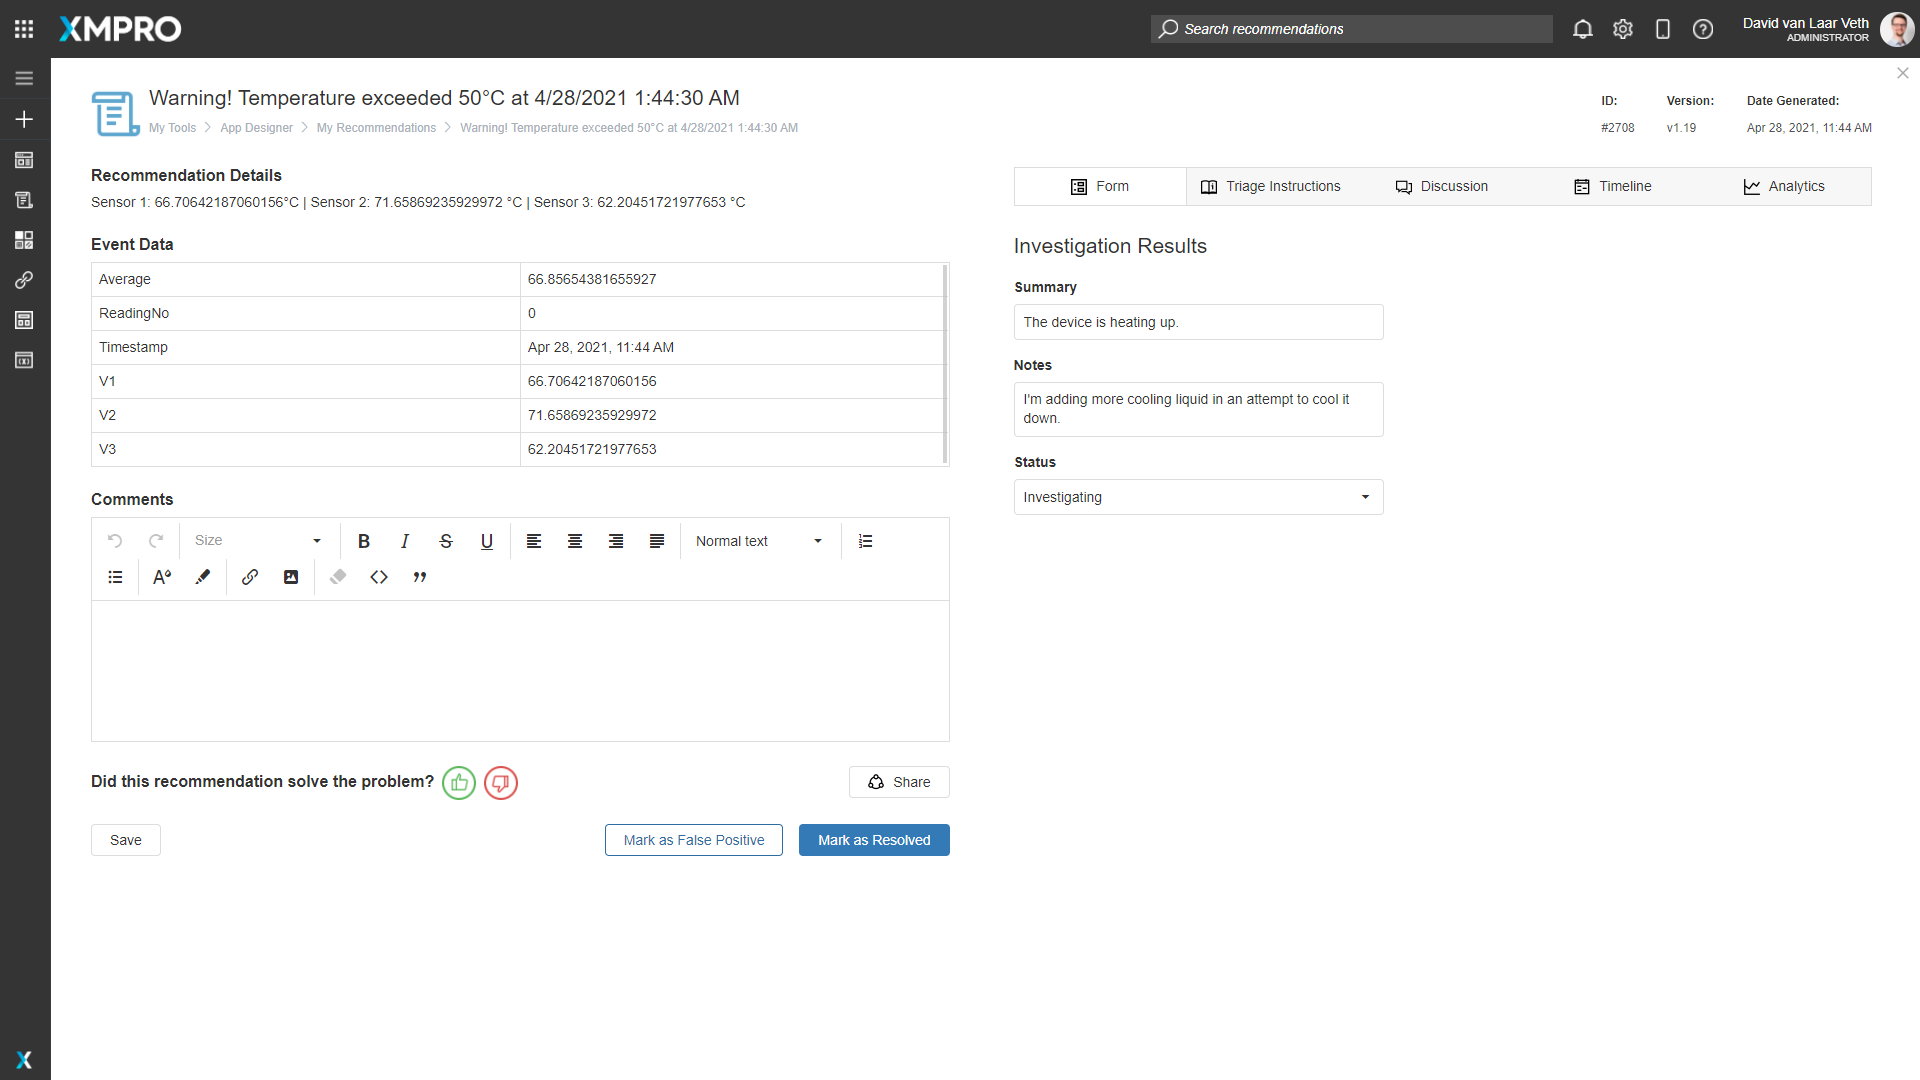Insert a hyperlink into the comment
This screenshot has width=1920, height=1080.
[250, 577]
